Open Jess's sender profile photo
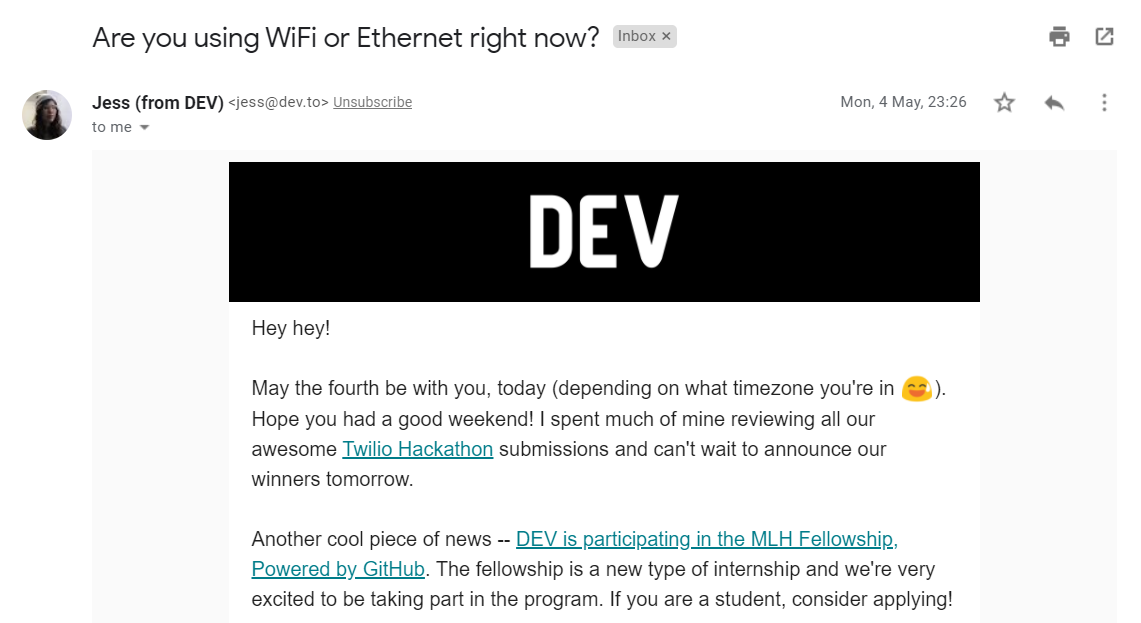Image resolution: width=1141 pixels, height=623 pixels. 47,115
